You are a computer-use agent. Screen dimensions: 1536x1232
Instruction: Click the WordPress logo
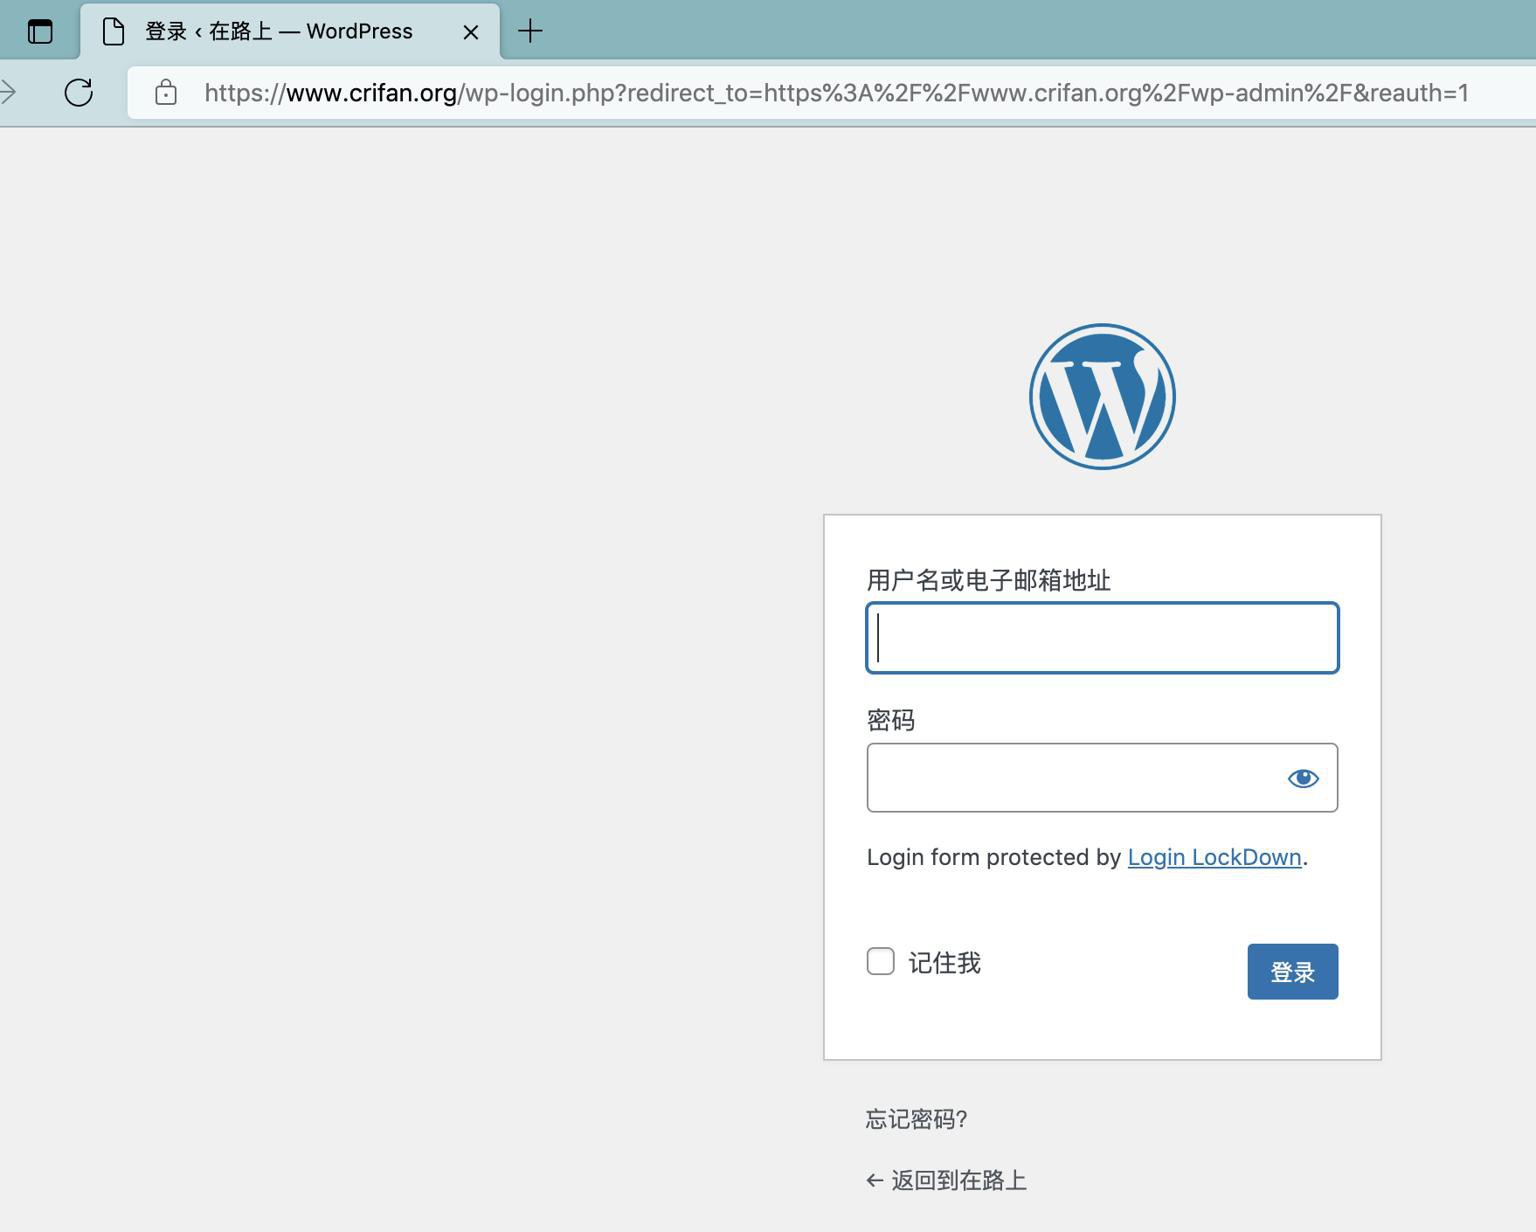[x=1102, y=396]
